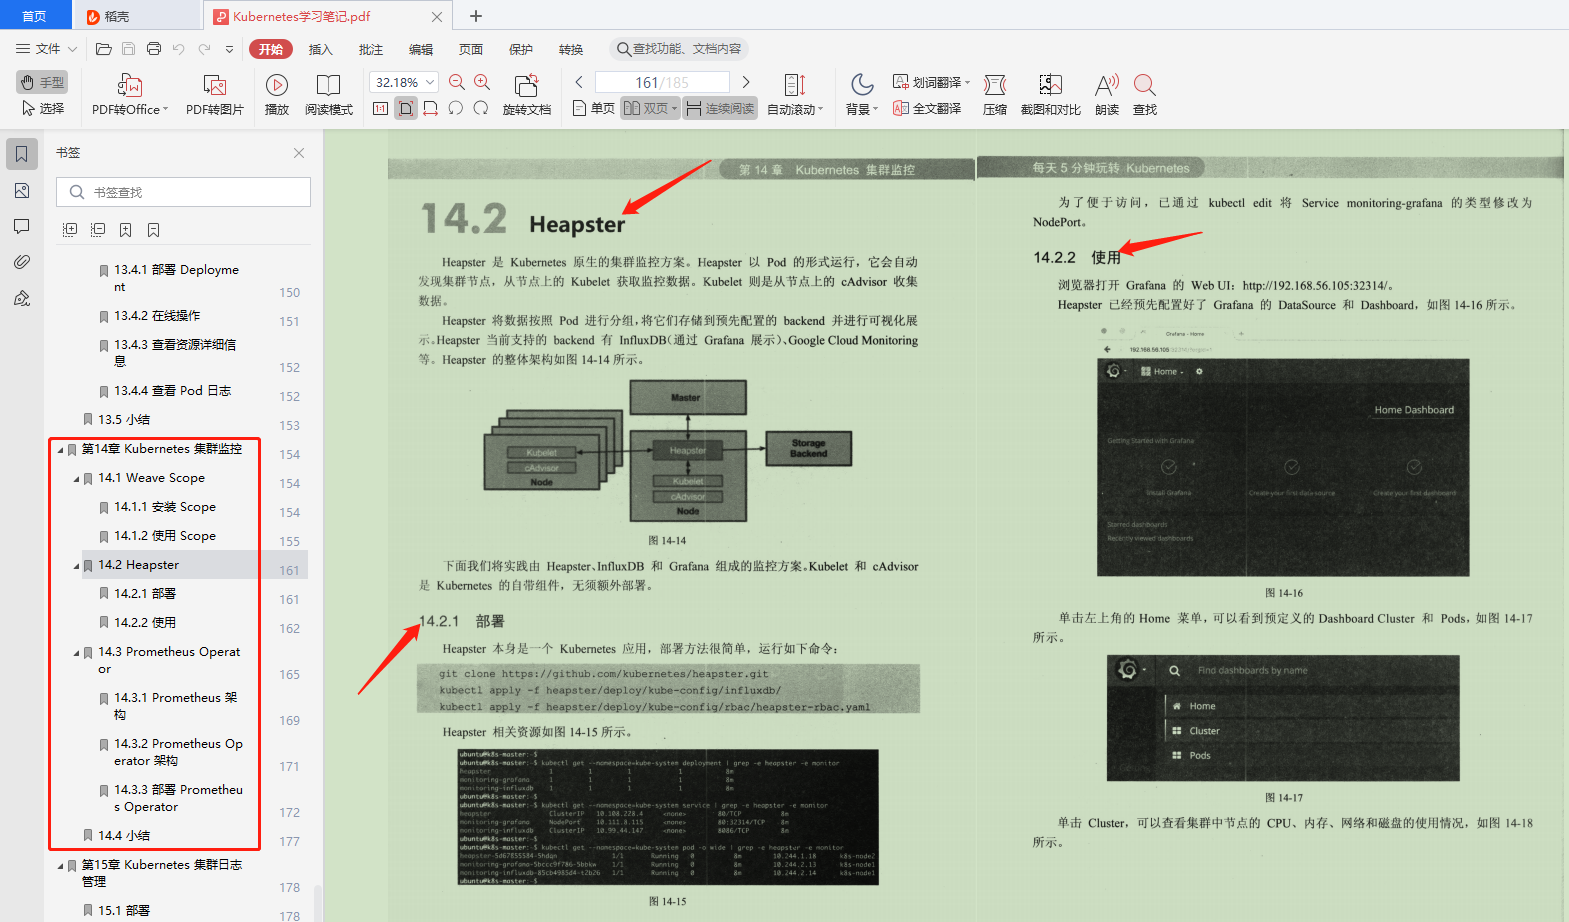The height and width of the screenshot is (922, 1569).
Task: Open the 文件 menu
Action: coord(46,49)
